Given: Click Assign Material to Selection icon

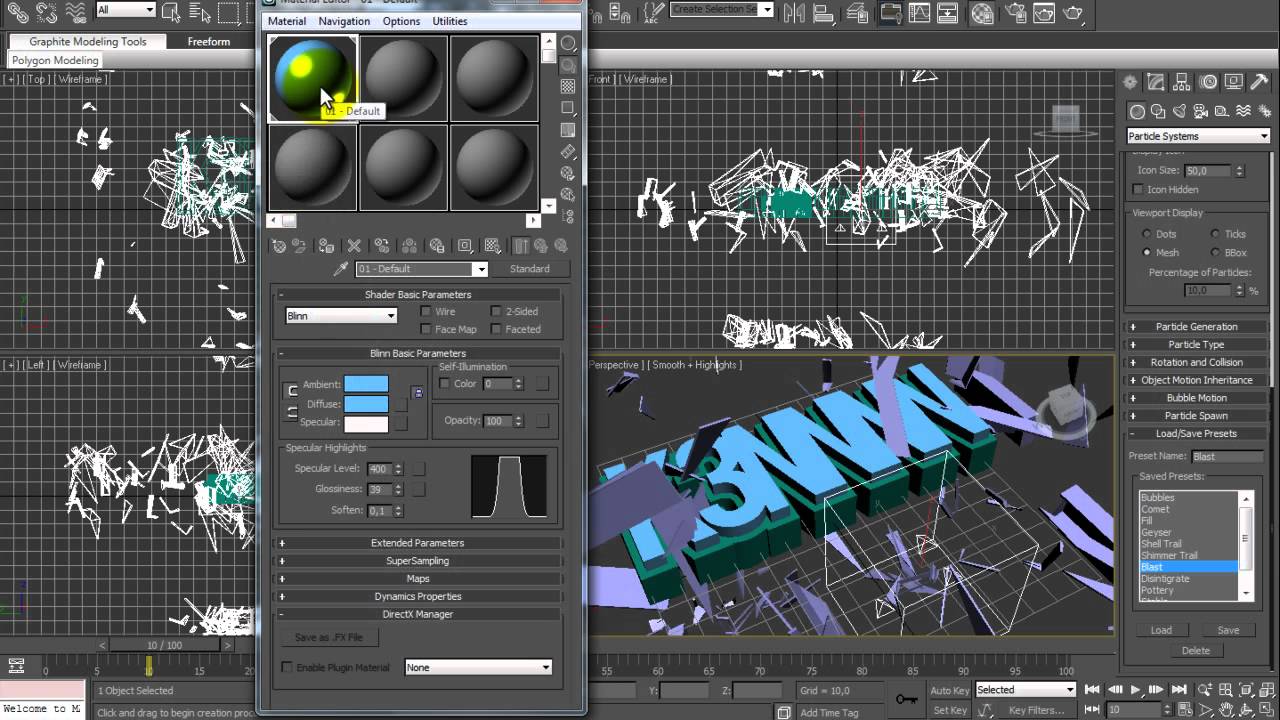Looking at the screenshot, I should click(x=327, y=246).
